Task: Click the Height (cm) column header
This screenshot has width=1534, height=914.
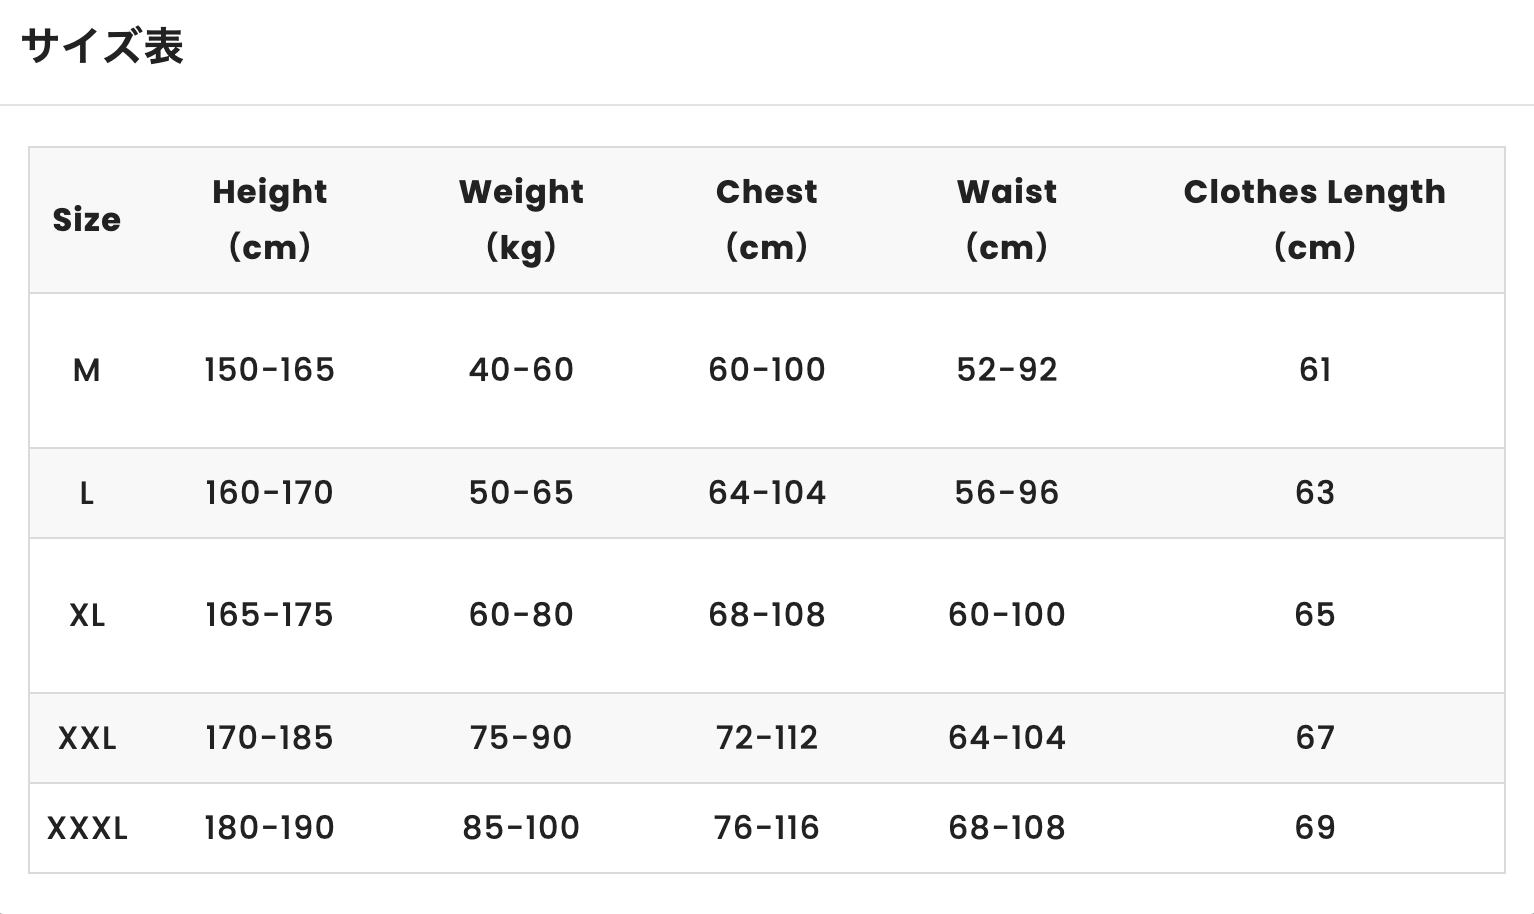Action: (269, 219)
